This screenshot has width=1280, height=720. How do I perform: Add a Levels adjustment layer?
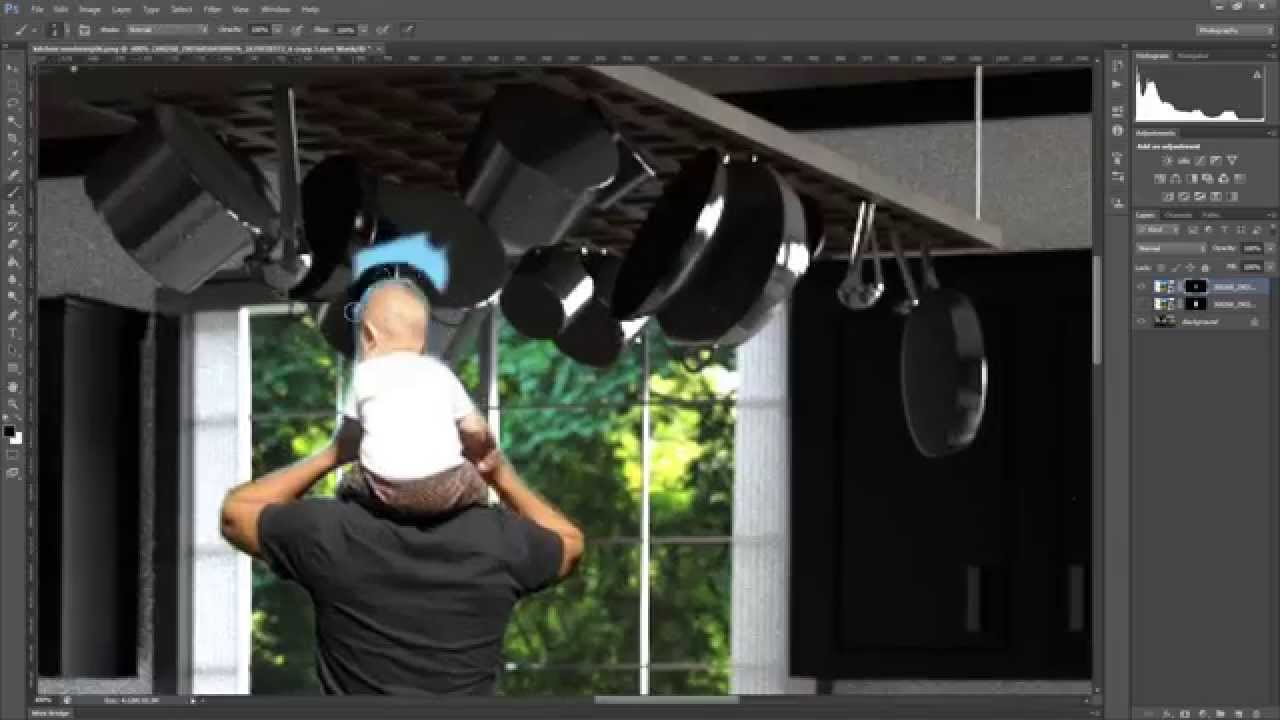pos(1183,160)
